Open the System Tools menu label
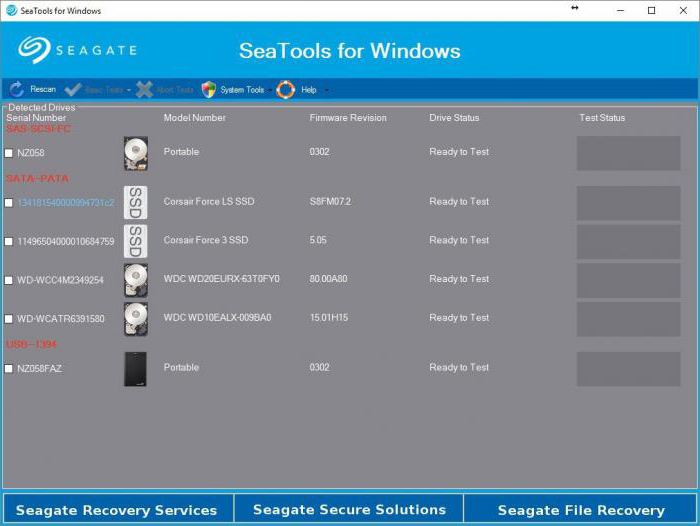700x526 pixels. tap(242, 90)
